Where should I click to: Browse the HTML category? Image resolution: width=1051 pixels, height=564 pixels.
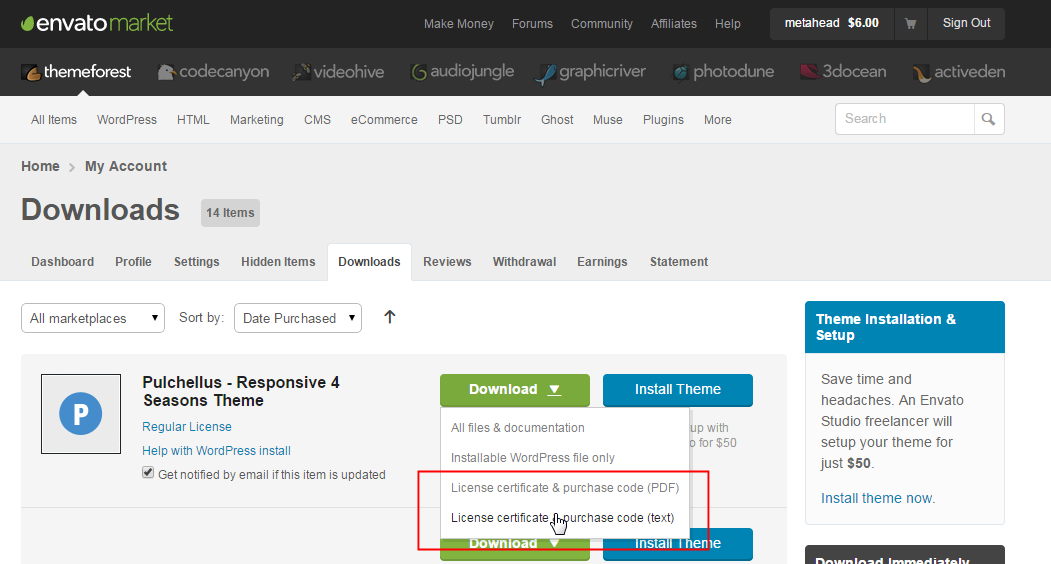[193, 120]
